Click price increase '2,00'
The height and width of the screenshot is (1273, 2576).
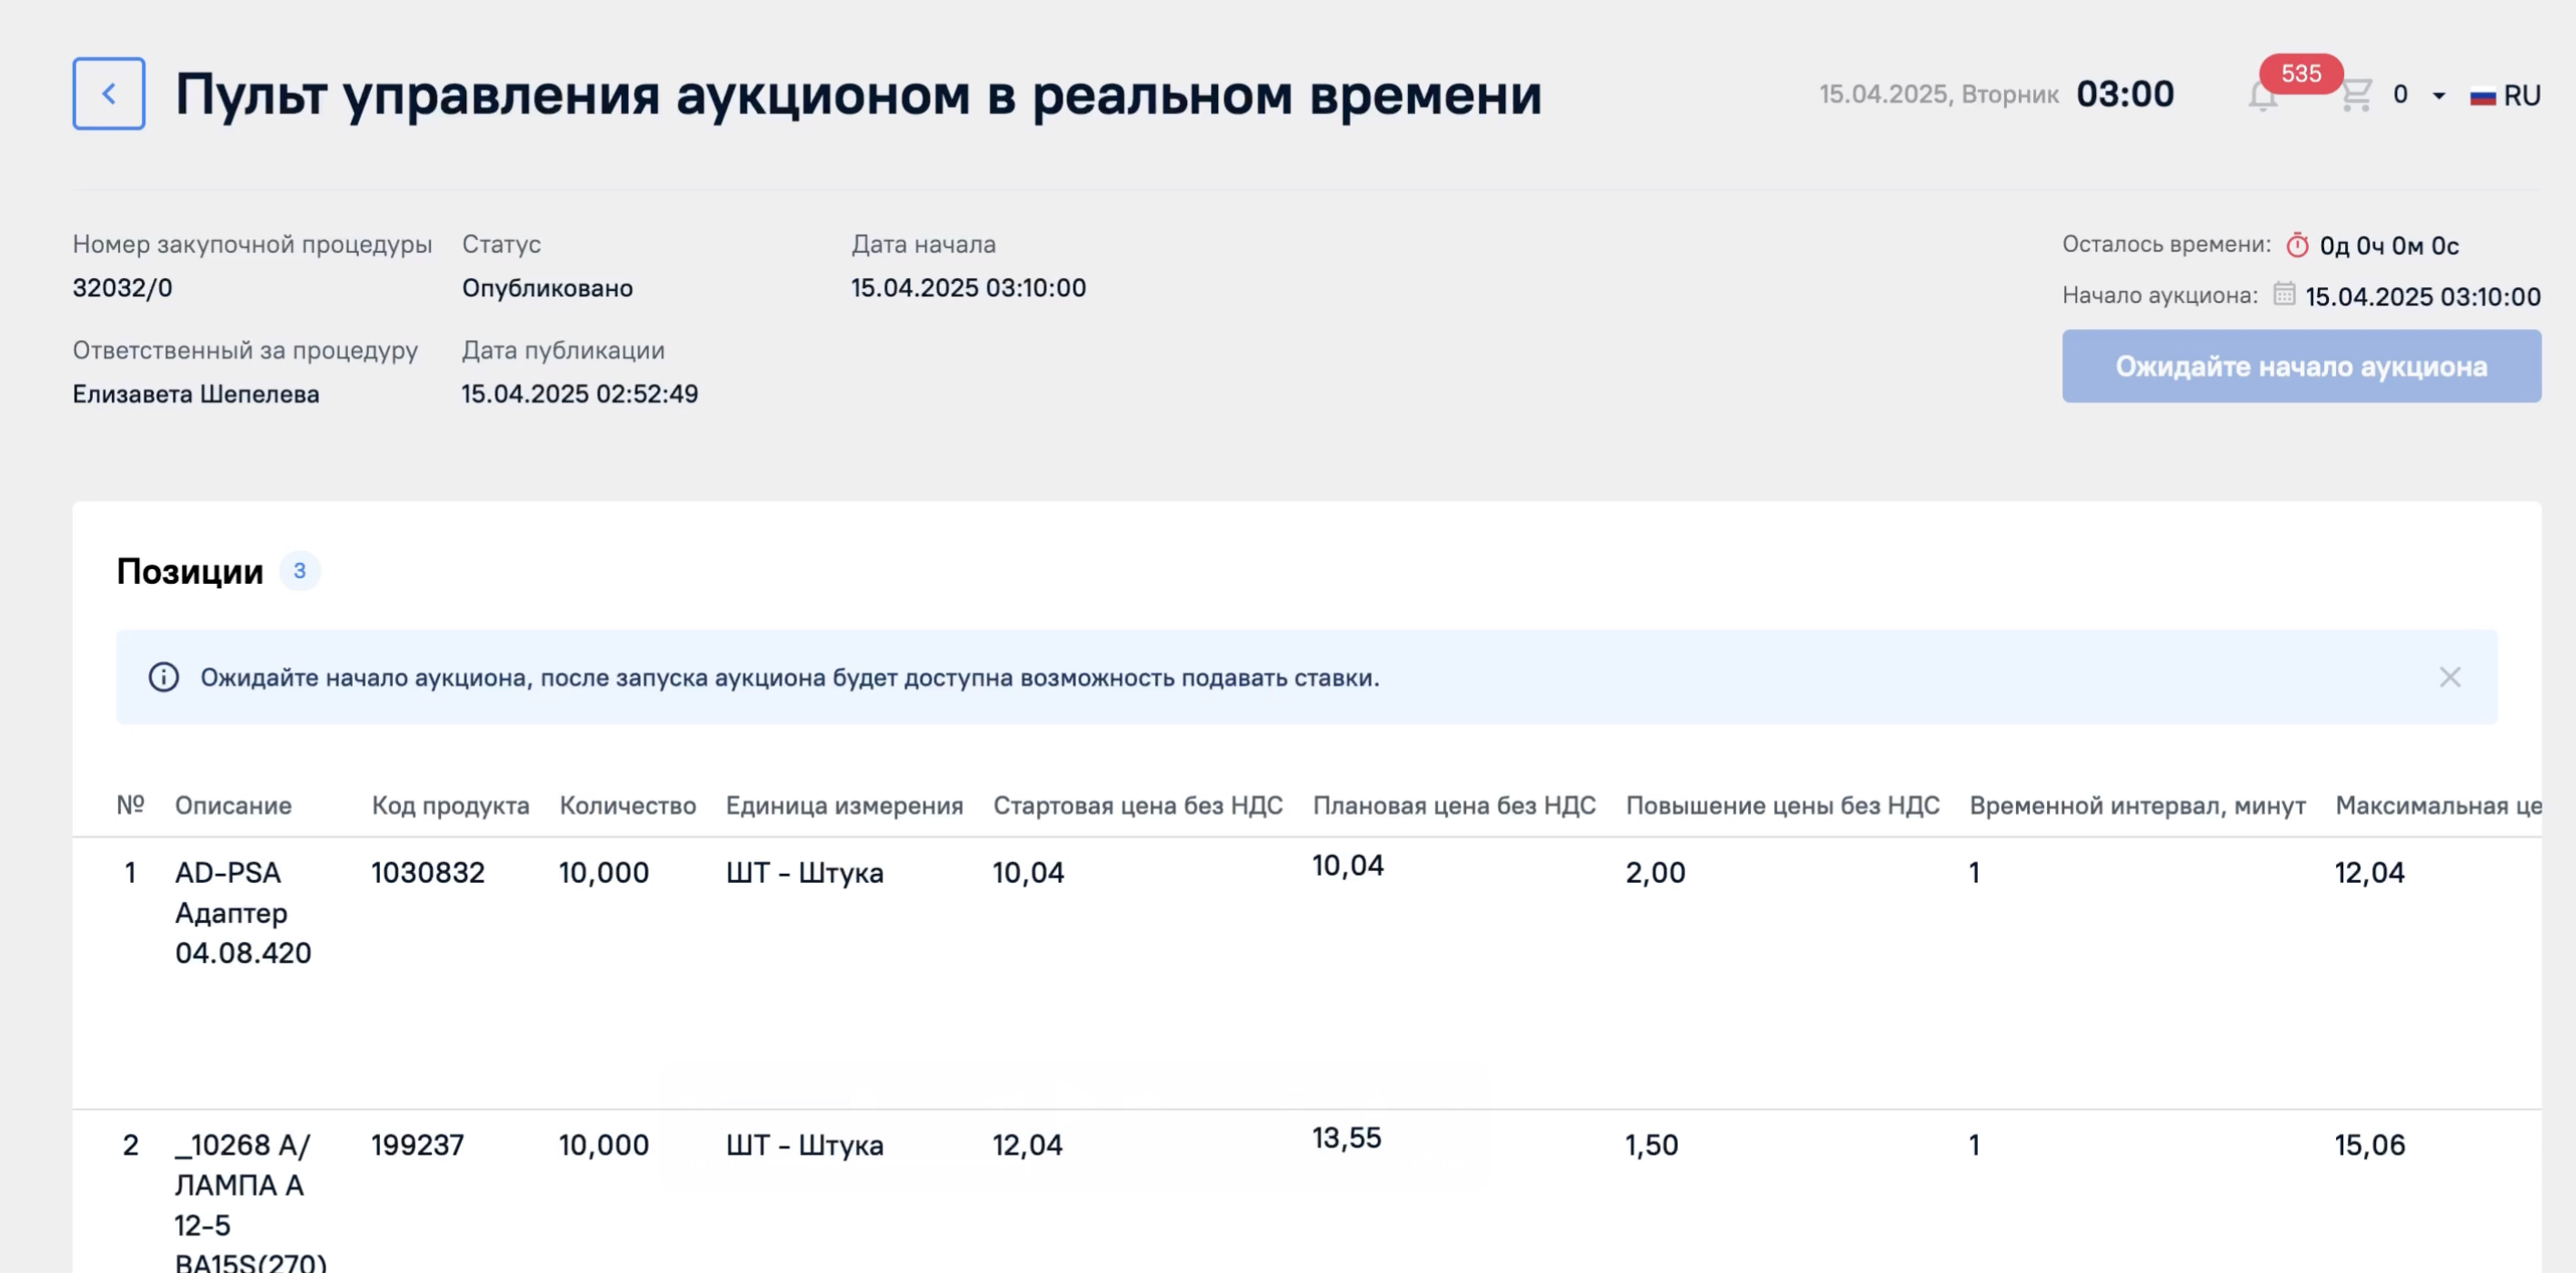pos(1655,873)
